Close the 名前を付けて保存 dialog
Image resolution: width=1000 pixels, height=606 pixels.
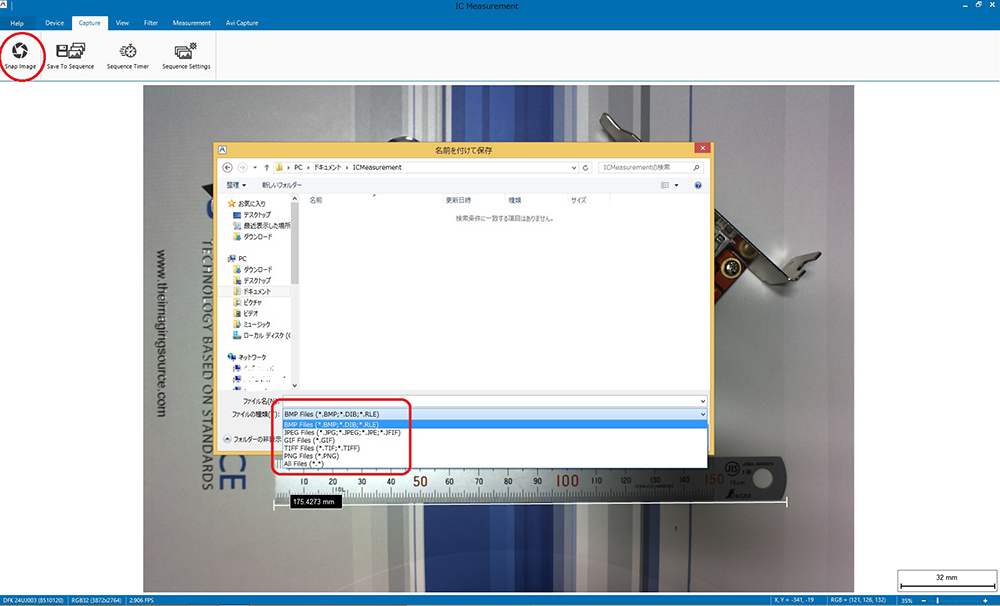tap(702, 148)
